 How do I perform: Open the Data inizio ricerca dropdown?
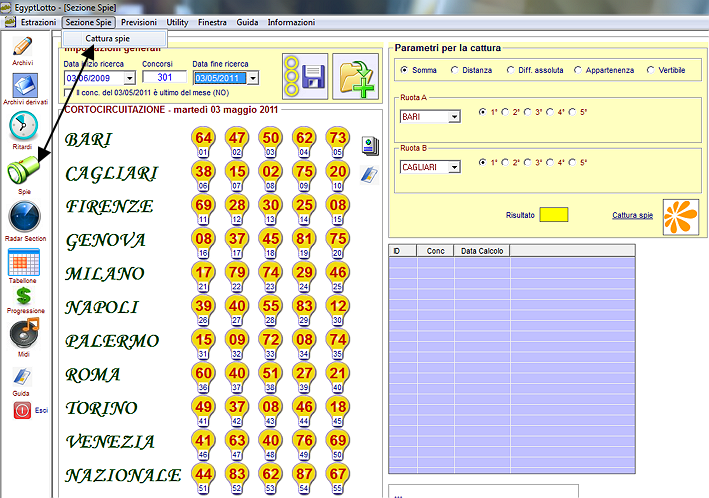(x=130, y=78)
